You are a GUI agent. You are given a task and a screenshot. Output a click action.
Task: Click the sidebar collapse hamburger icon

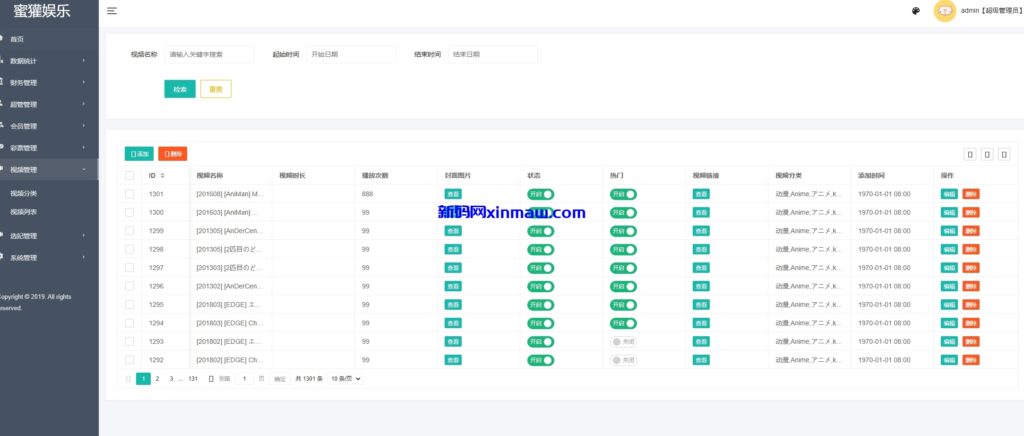111,11
